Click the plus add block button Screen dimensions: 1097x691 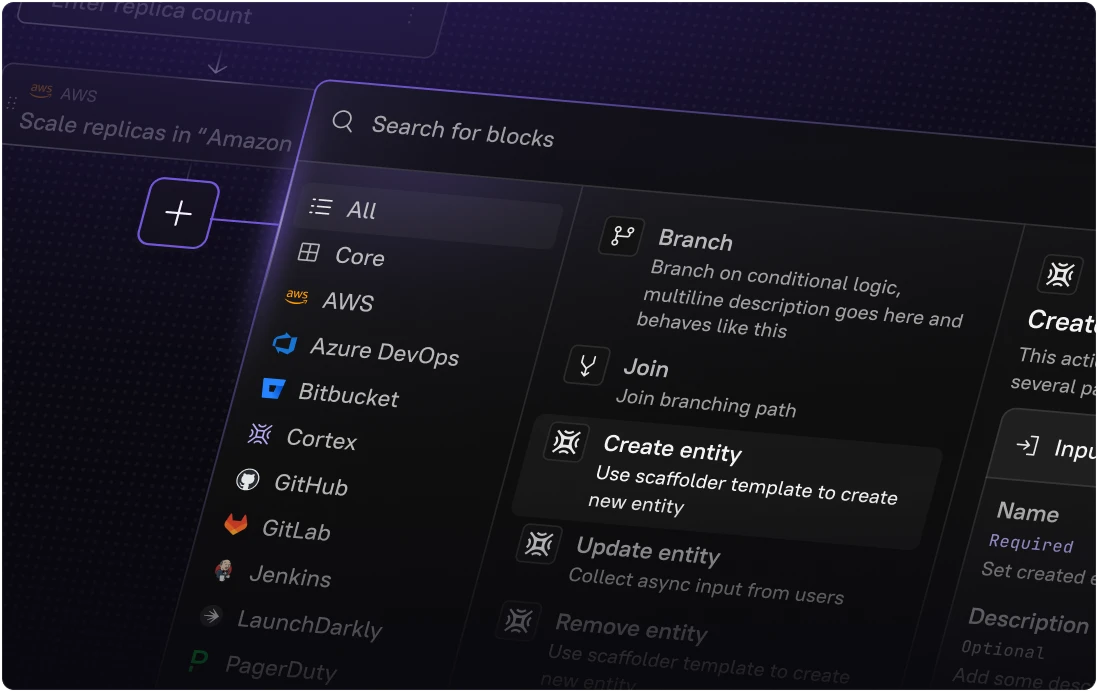pyautogui.click(x=178, y=213)
